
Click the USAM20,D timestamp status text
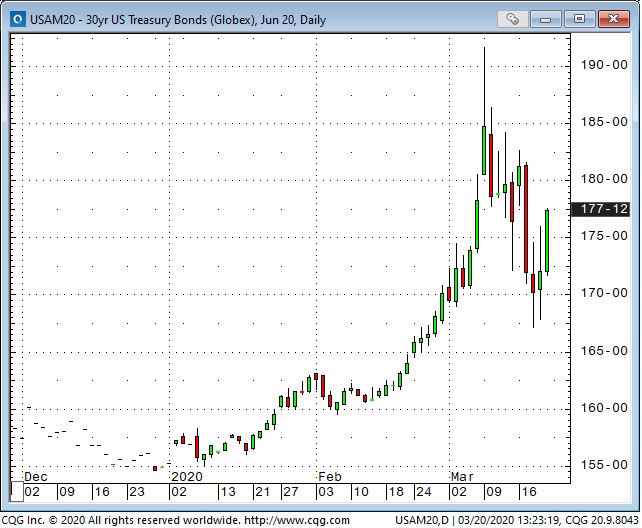click(x=517, y=521)
